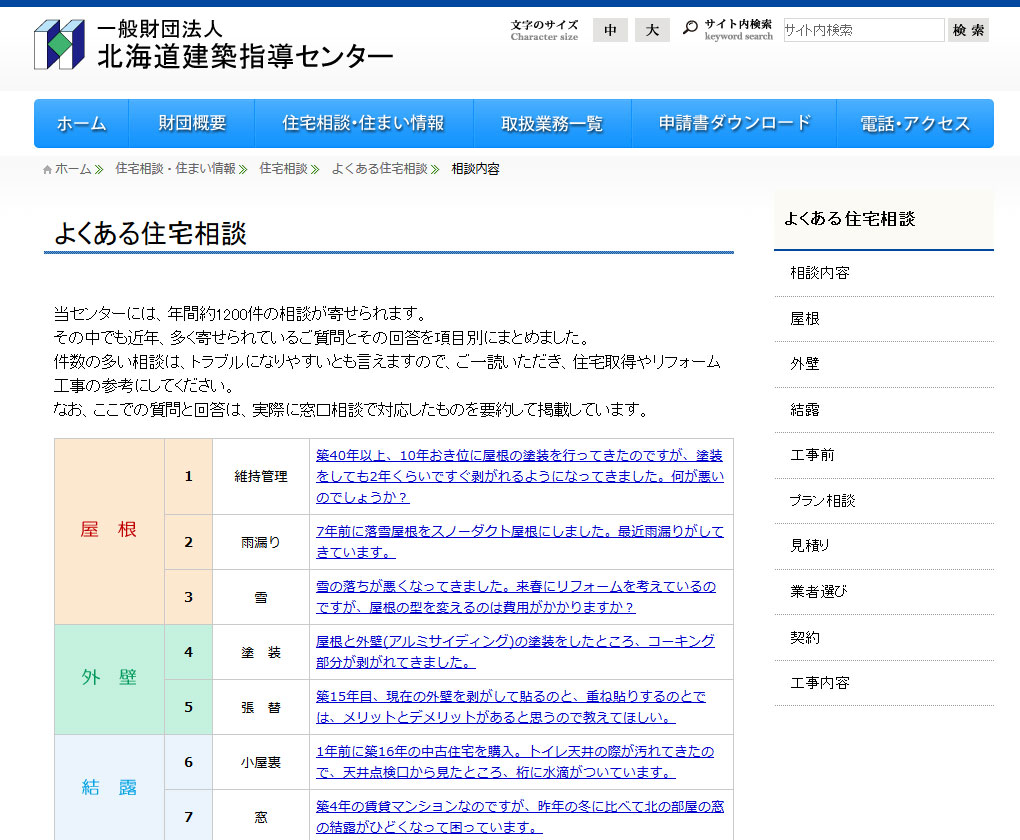Open the 申請書ダウンロード menu item

pos(734,124)
